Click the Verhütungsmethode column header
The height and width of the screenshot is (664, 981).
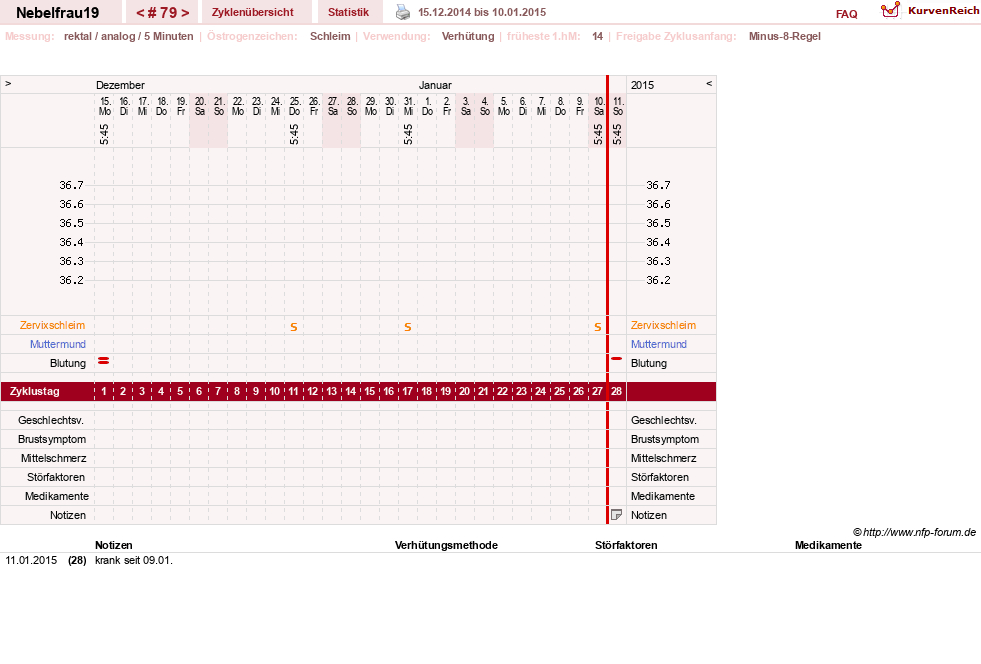tap(446, 545)
